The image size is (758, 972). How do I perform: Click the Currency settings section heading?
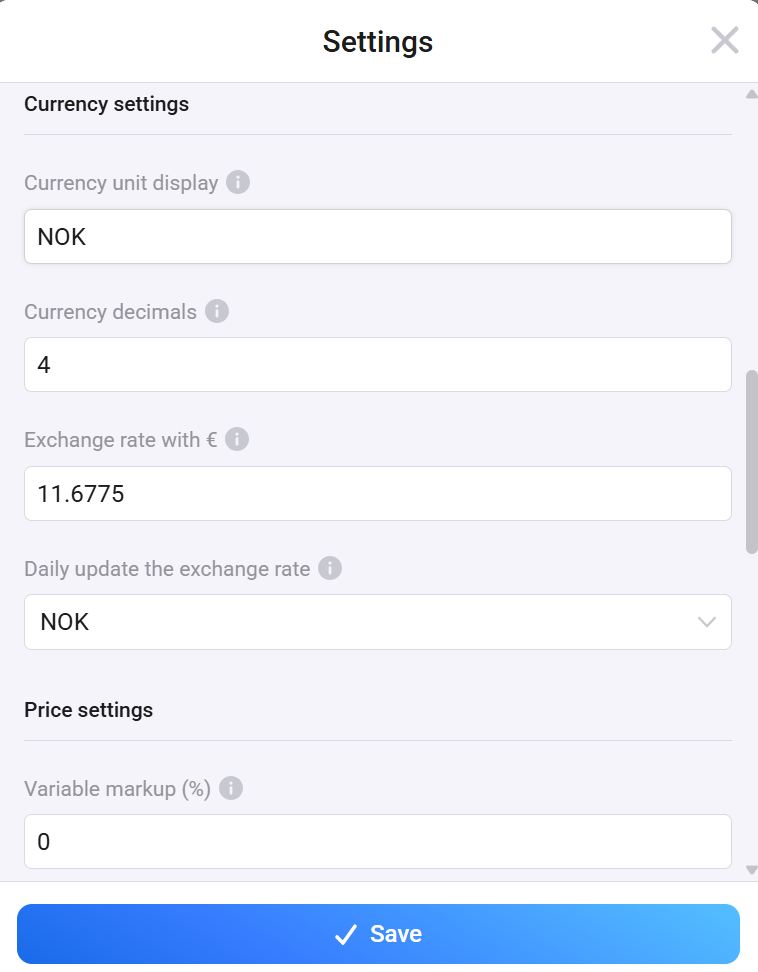(106, 104)
